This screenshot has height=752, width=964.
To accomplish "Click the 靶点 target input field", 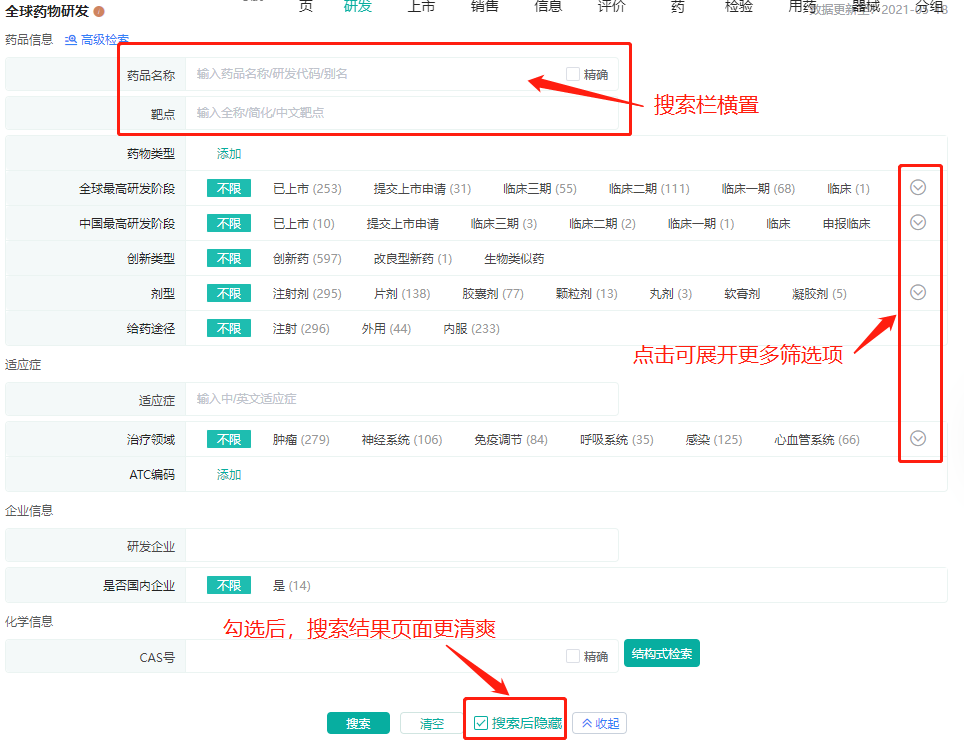I will point(400,113).
